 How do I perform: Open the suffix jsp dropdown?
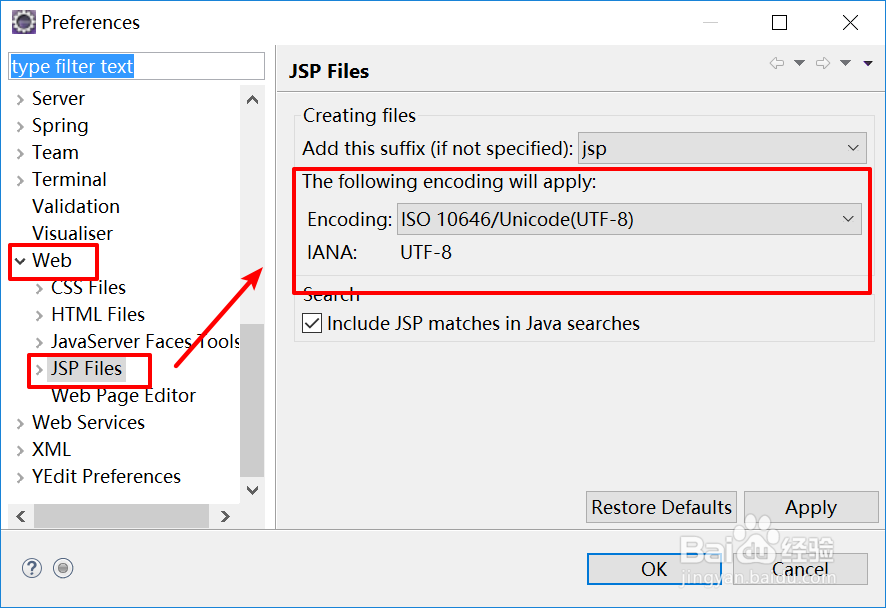click(x=722, y=149)
